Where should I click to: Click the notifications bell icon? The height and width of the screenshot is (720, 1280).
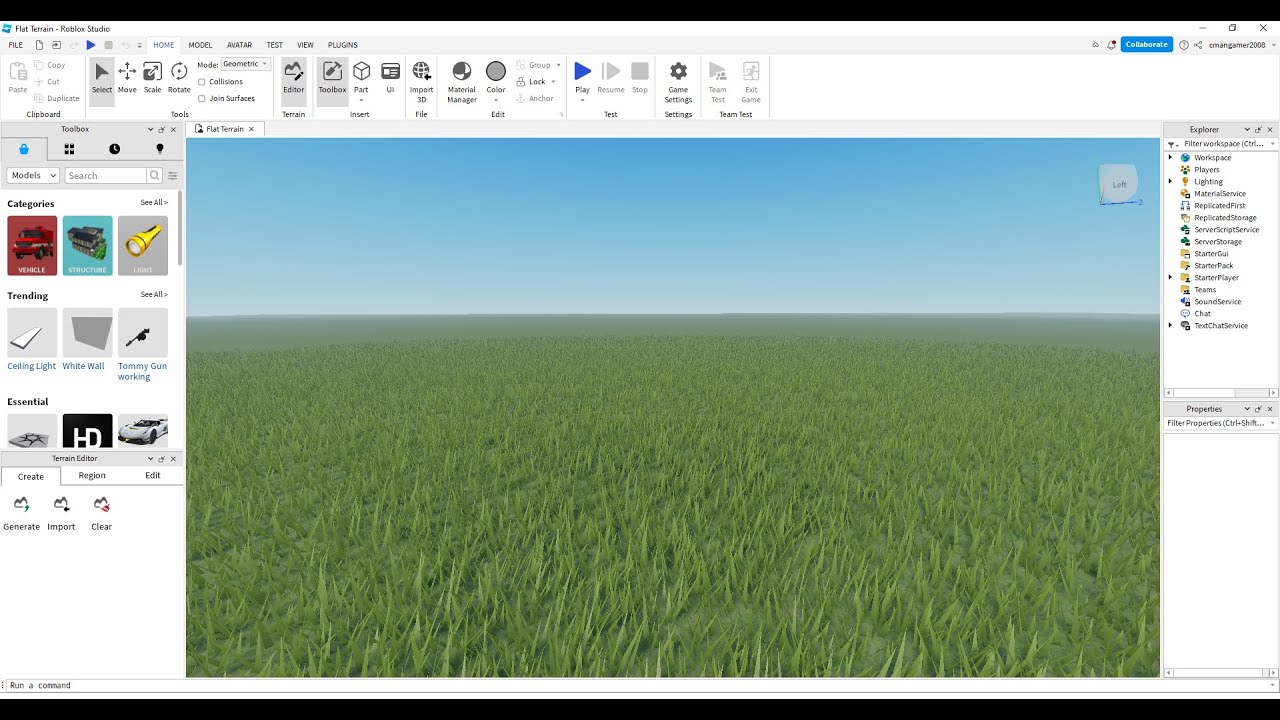1111,45
